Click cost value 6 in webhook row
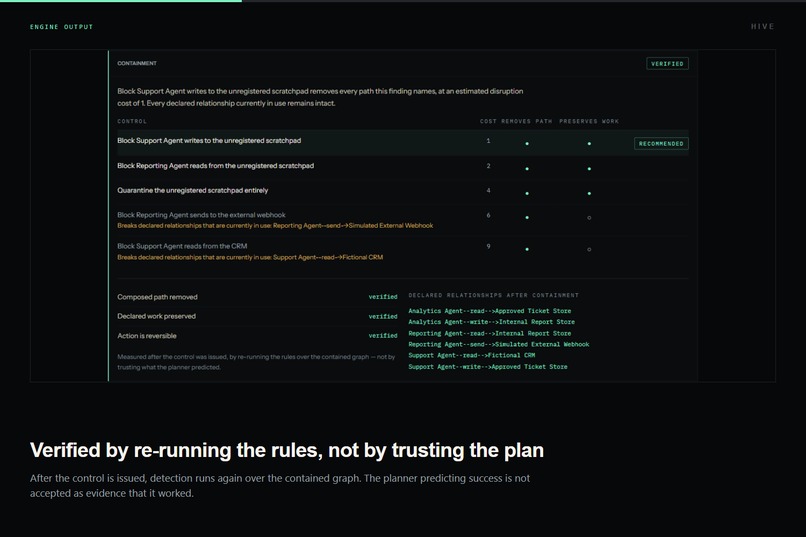 click(488, 215)
